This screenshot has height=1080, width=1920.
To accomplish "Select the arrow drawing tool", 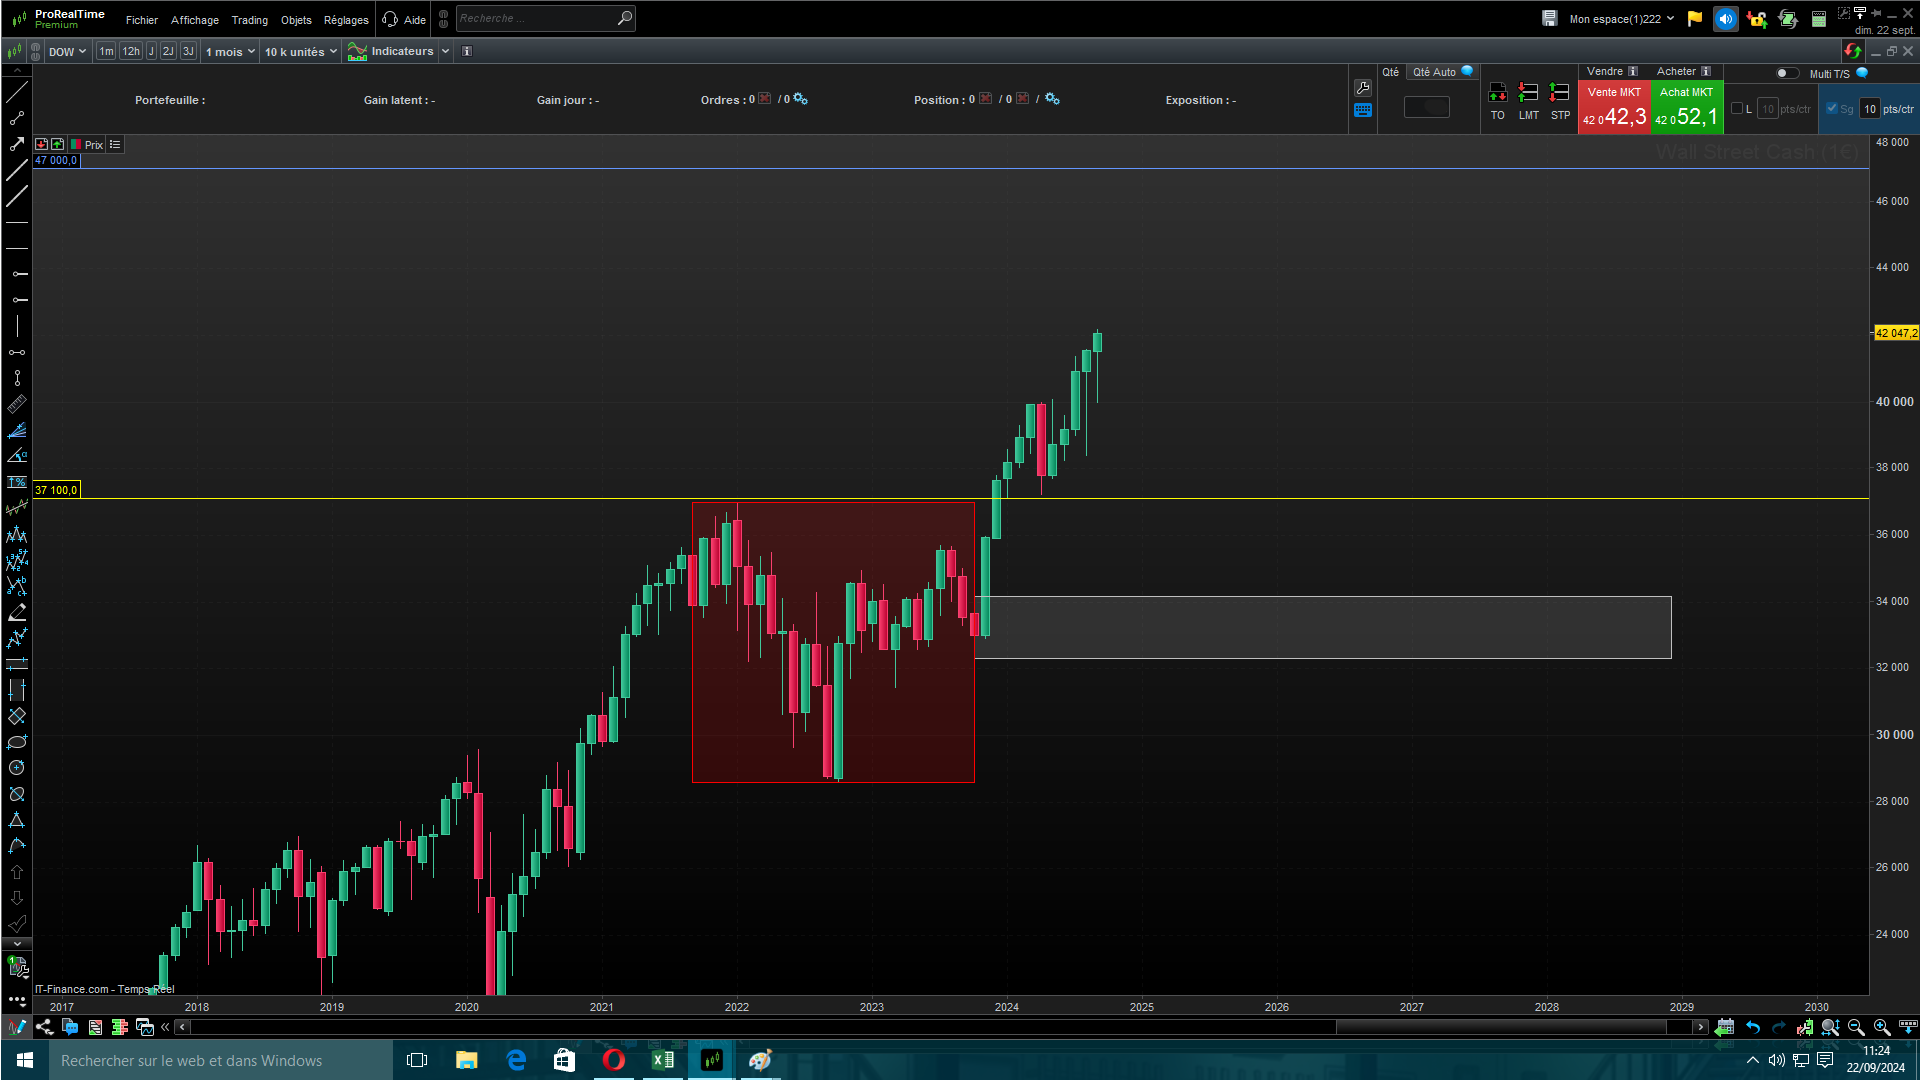I will click(x=17, y=145).
